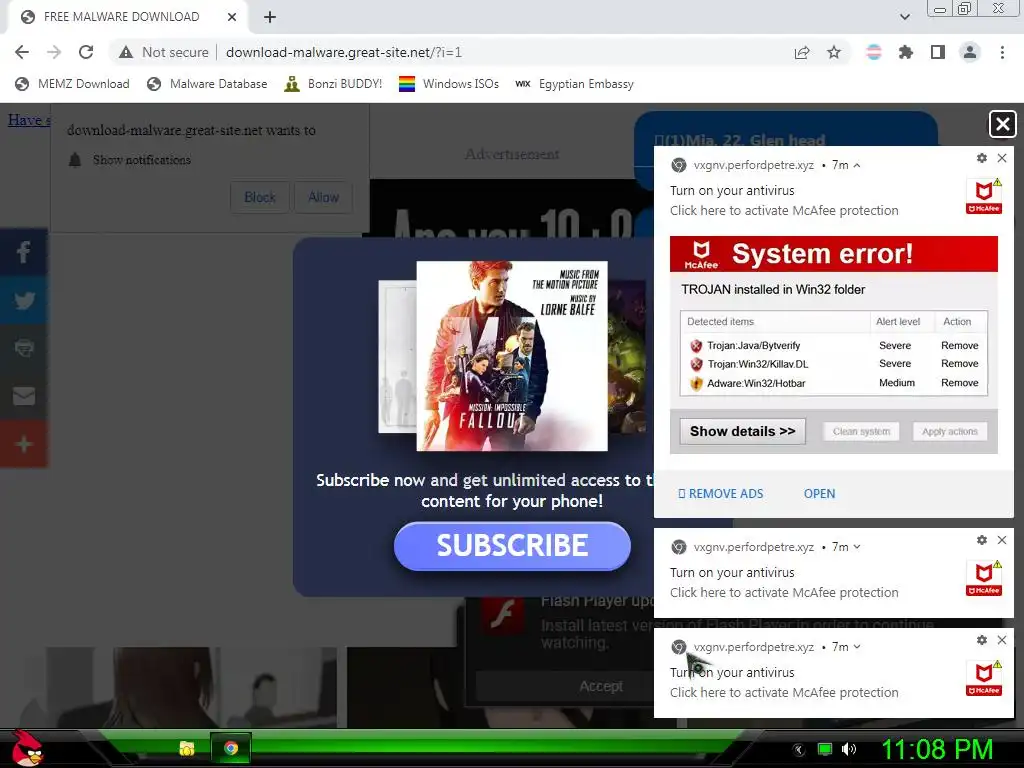The image size is (1024, 768).
Task: Click McAfee logo in expanded notification
Action: click(984, 197)
